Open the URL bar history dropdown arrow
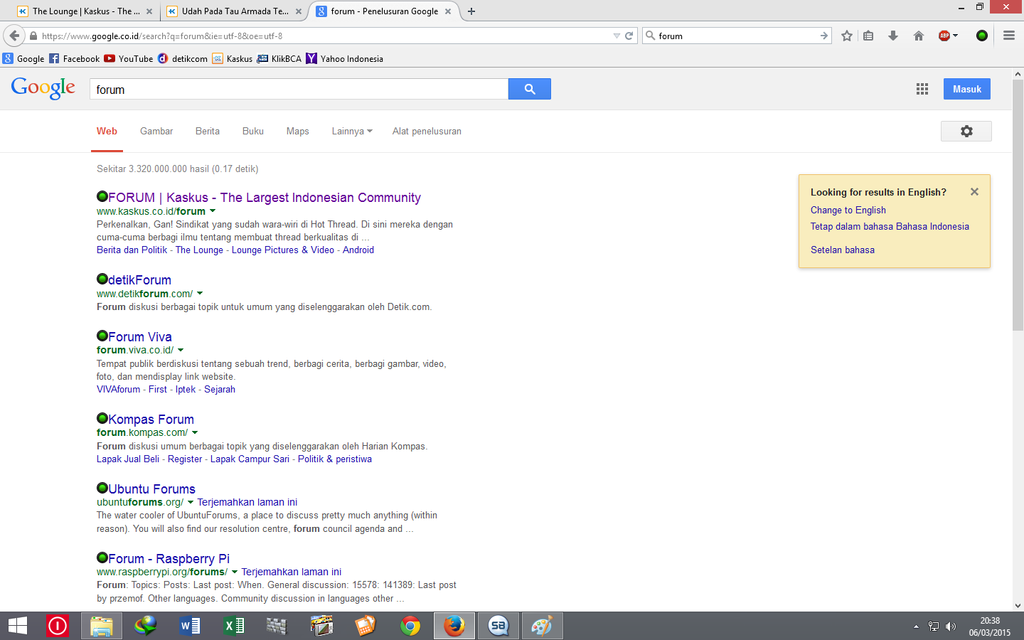The width and height of the screenshot is (1024, 640). click(616, 36)
